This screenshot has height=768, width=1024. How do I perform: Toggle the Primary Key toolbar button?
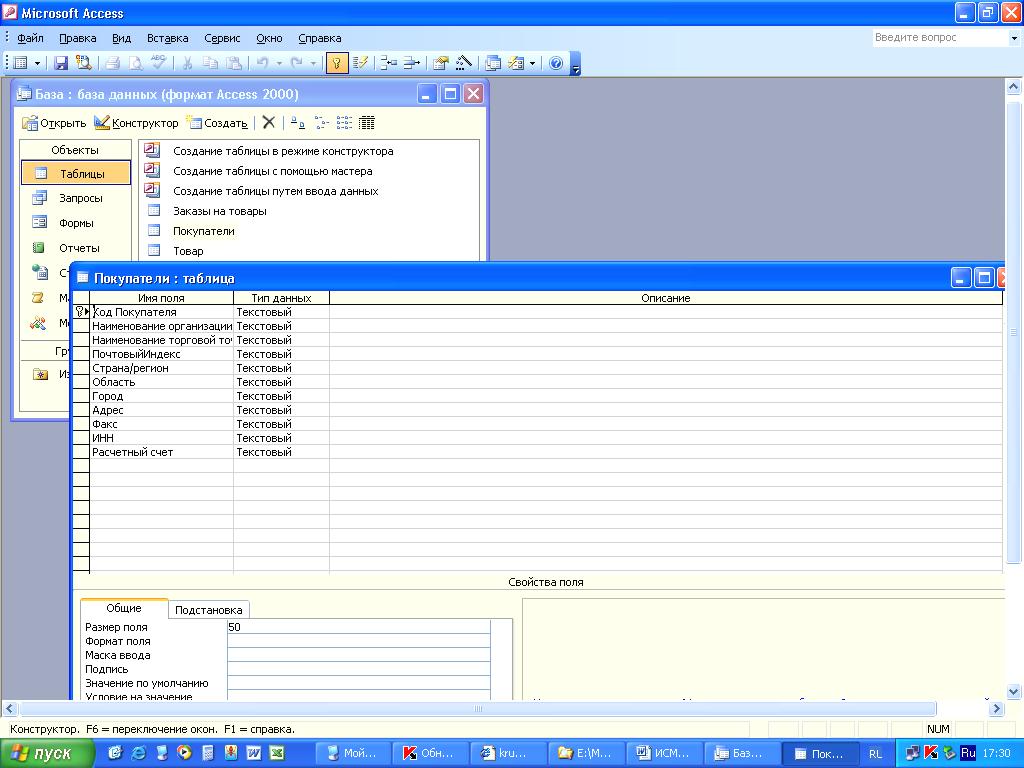(337, 63)
